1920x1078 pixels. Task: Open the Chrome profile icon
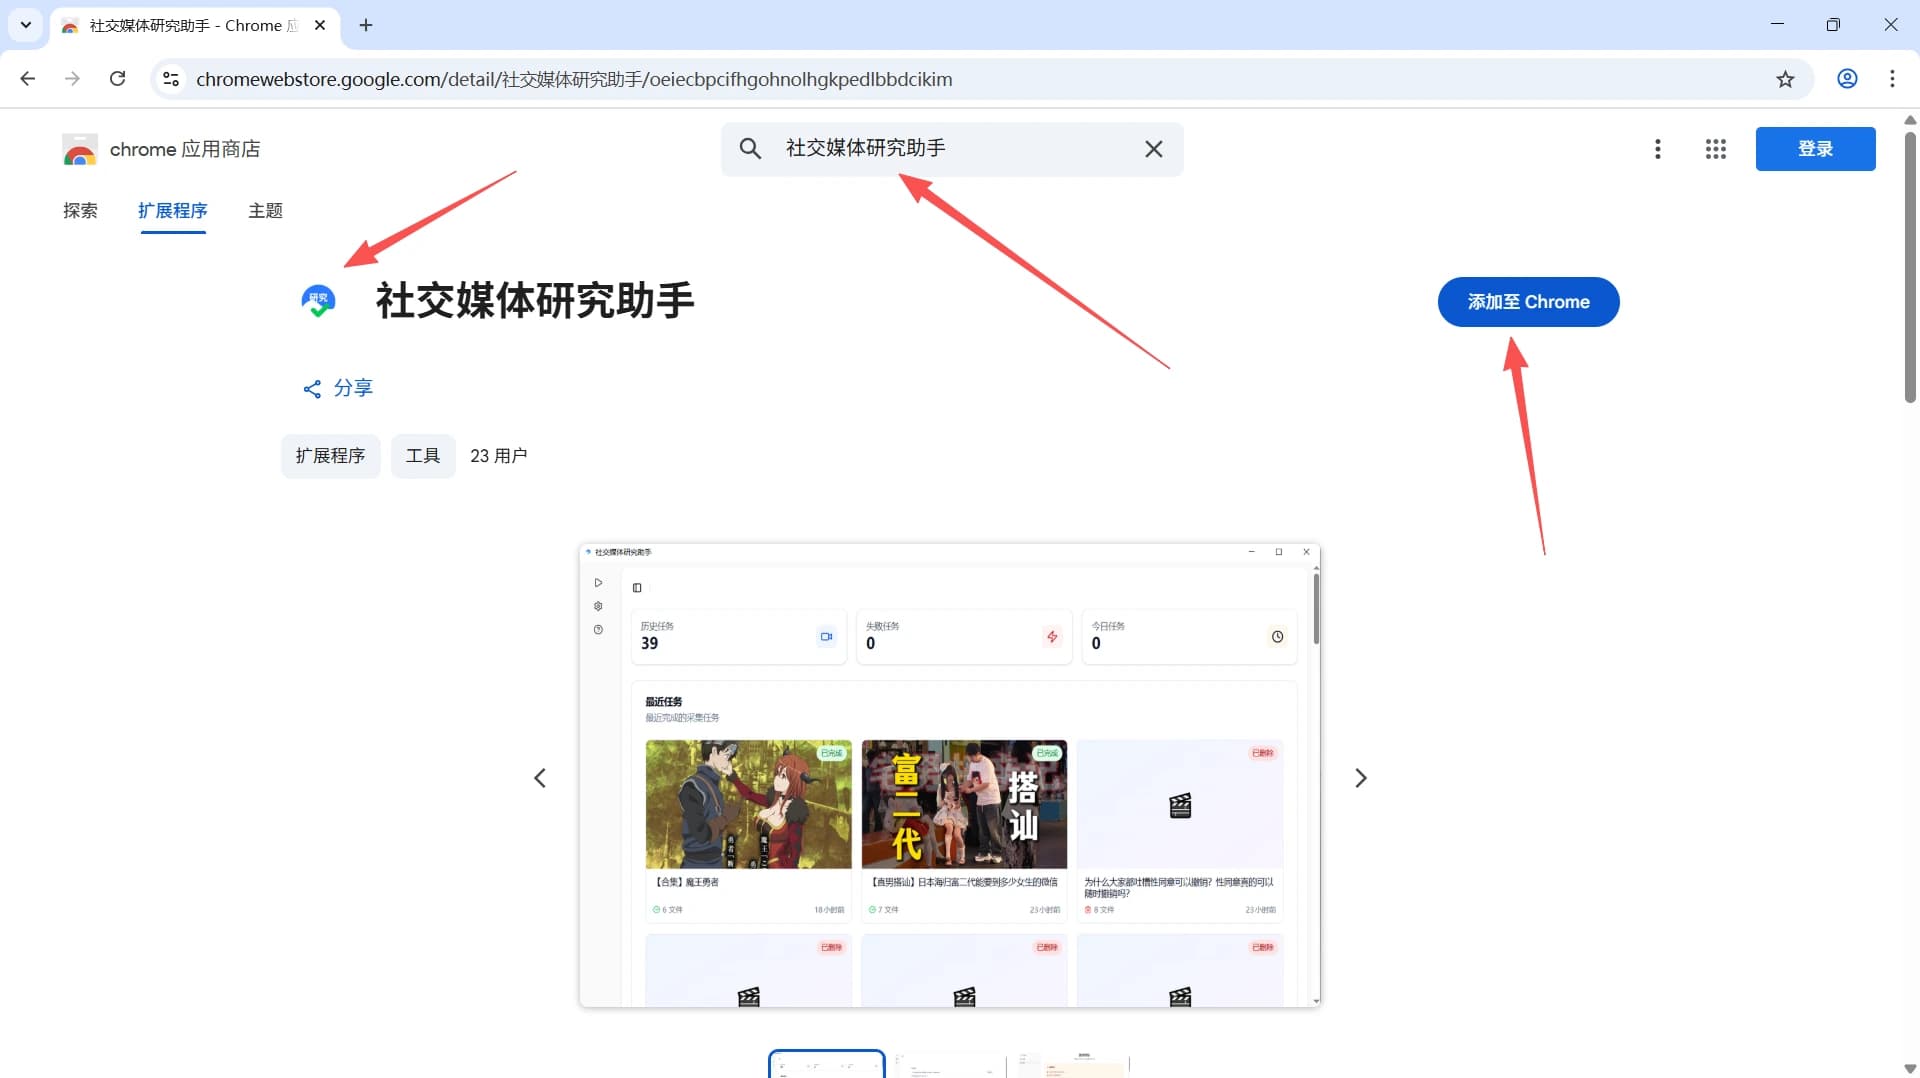click(x=1847, y=79)
